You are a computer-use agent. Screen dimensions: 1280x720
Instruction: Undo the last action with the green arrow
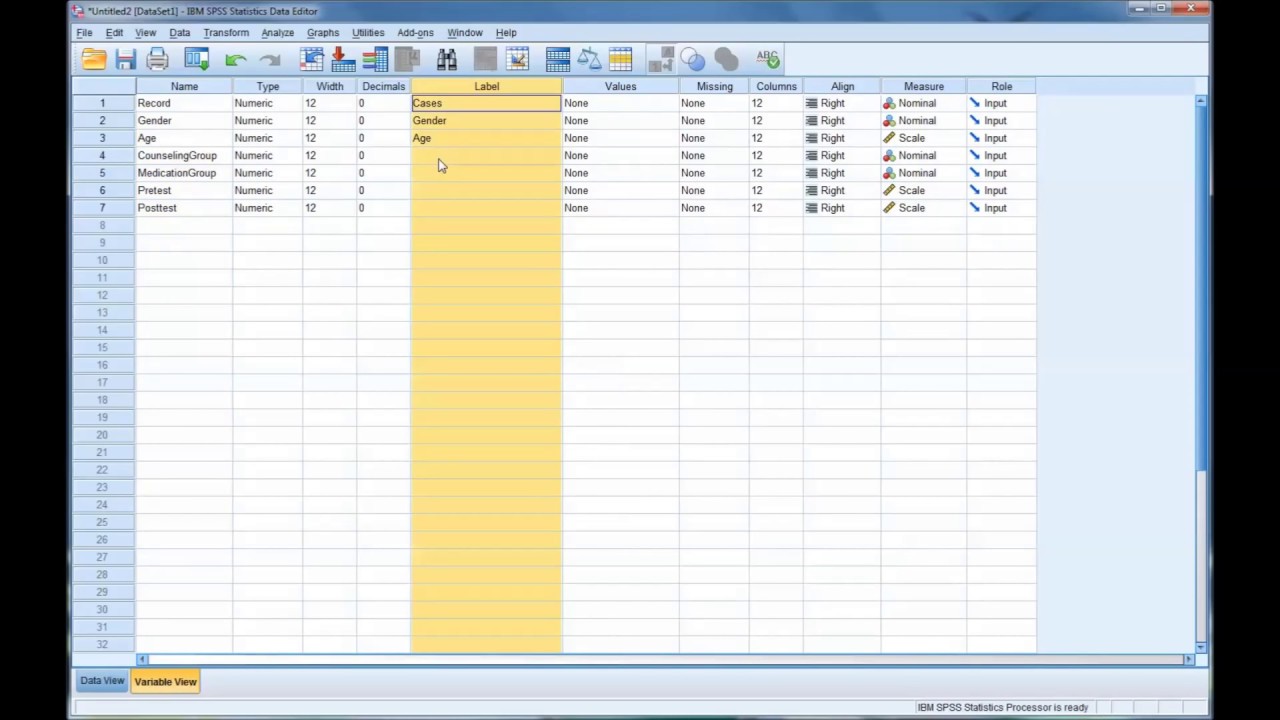pos(236,60)
